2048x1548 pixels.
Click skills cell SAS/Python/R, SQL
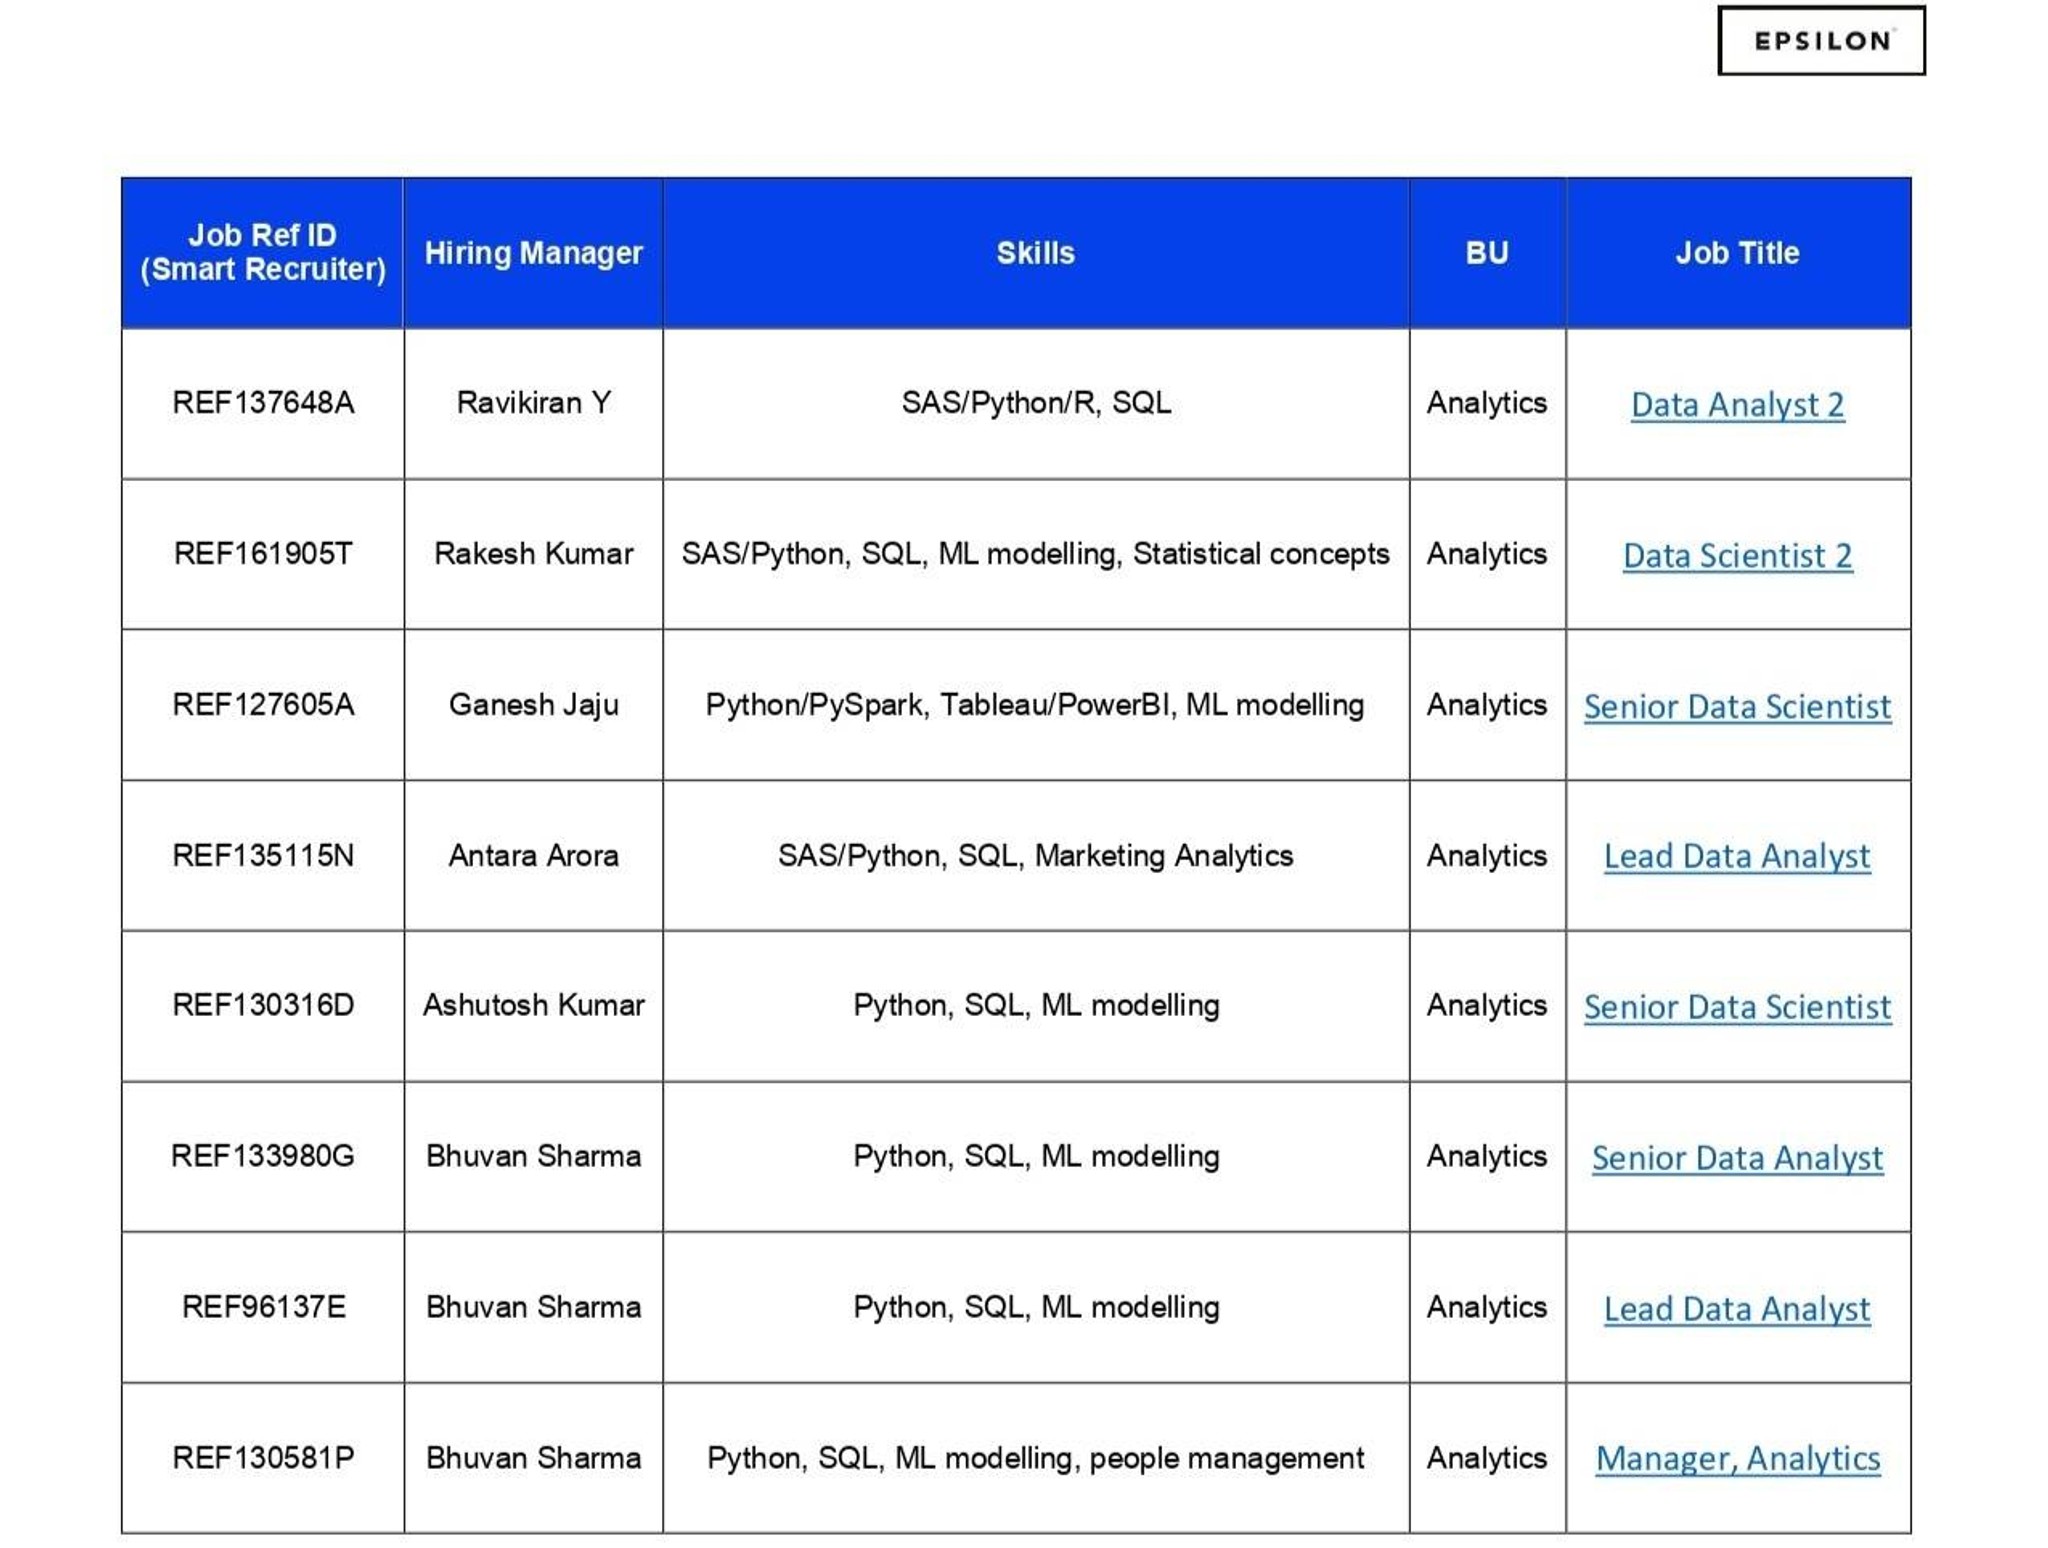pos(1035,402)
